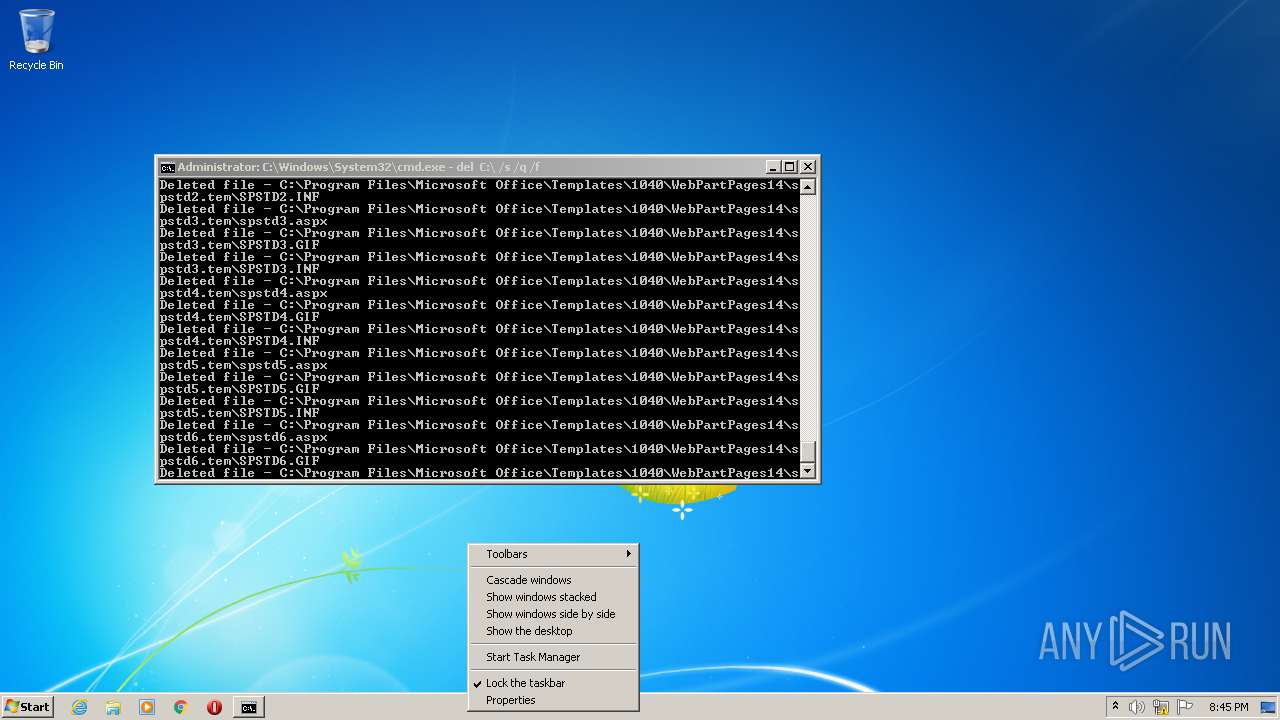Click the line 'pstd4.tem\spstd4.aspx'

click(244, 293)
